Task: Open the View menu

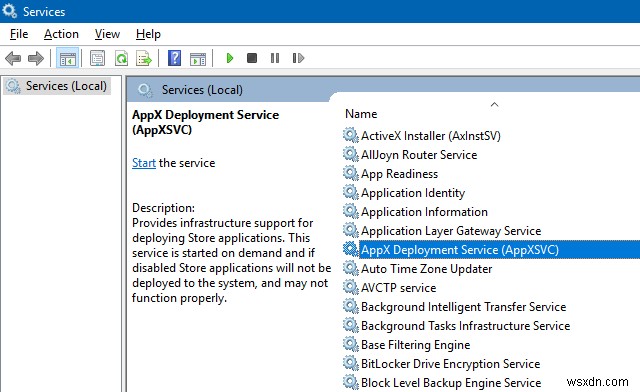Action: [107, 34]
